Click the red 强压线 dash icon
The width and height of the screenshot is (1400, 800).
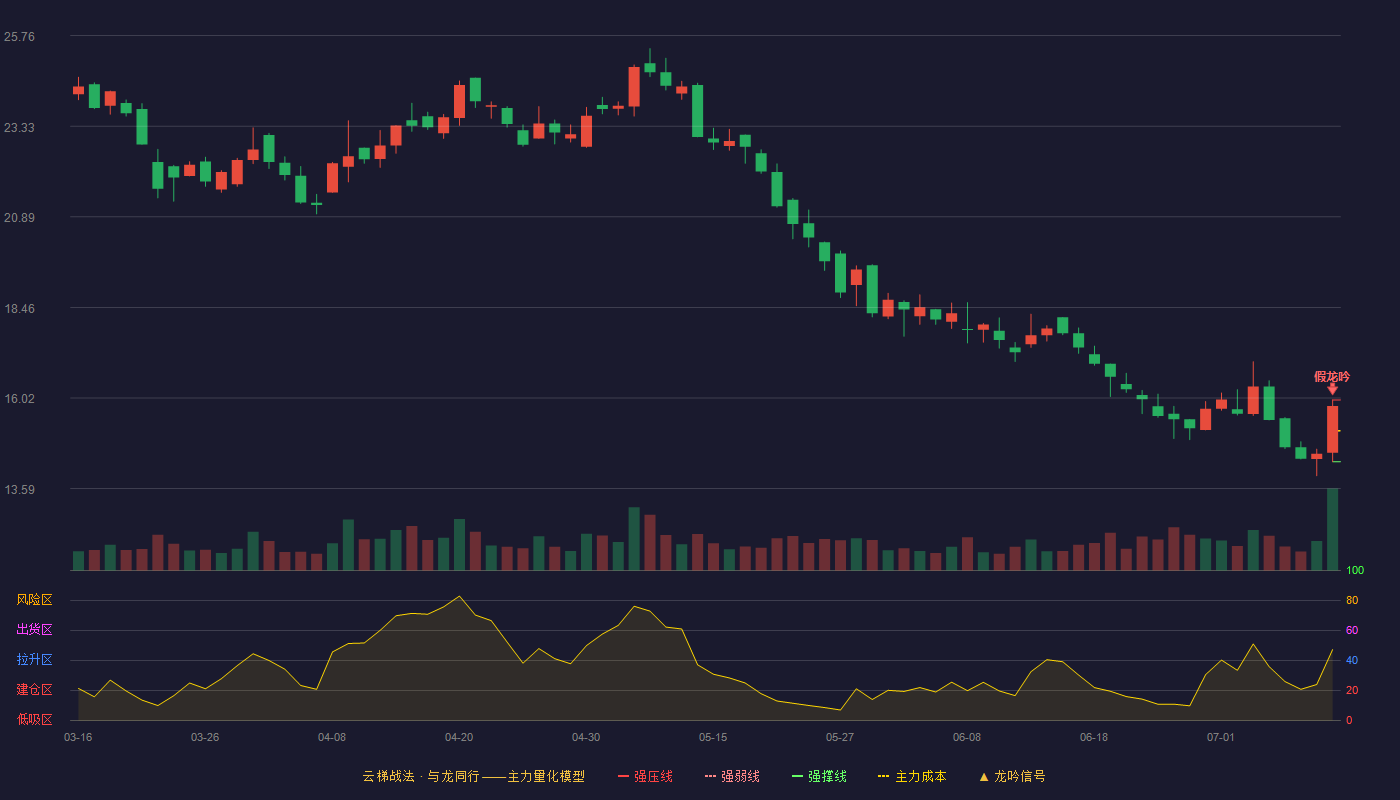624,776
